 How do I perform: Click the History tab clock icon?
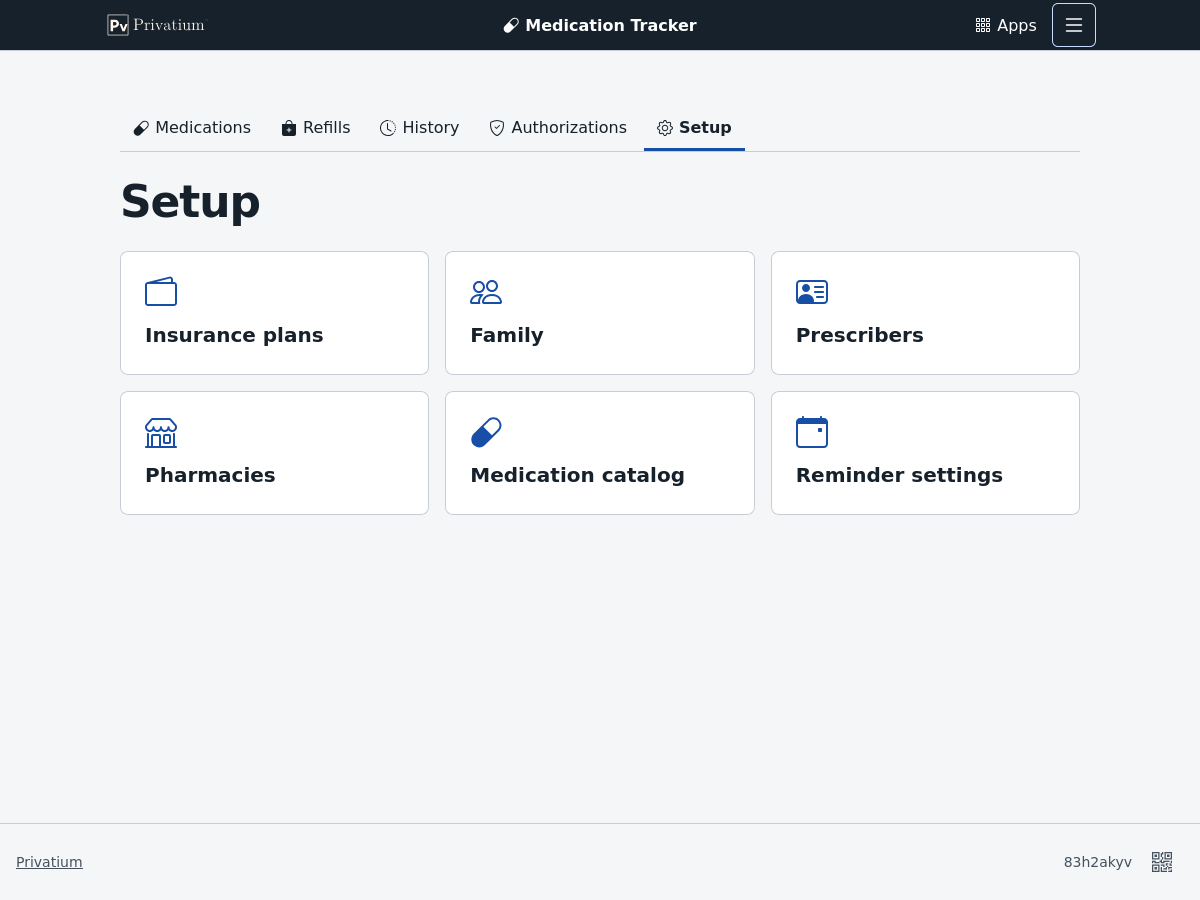coord(388,128)
